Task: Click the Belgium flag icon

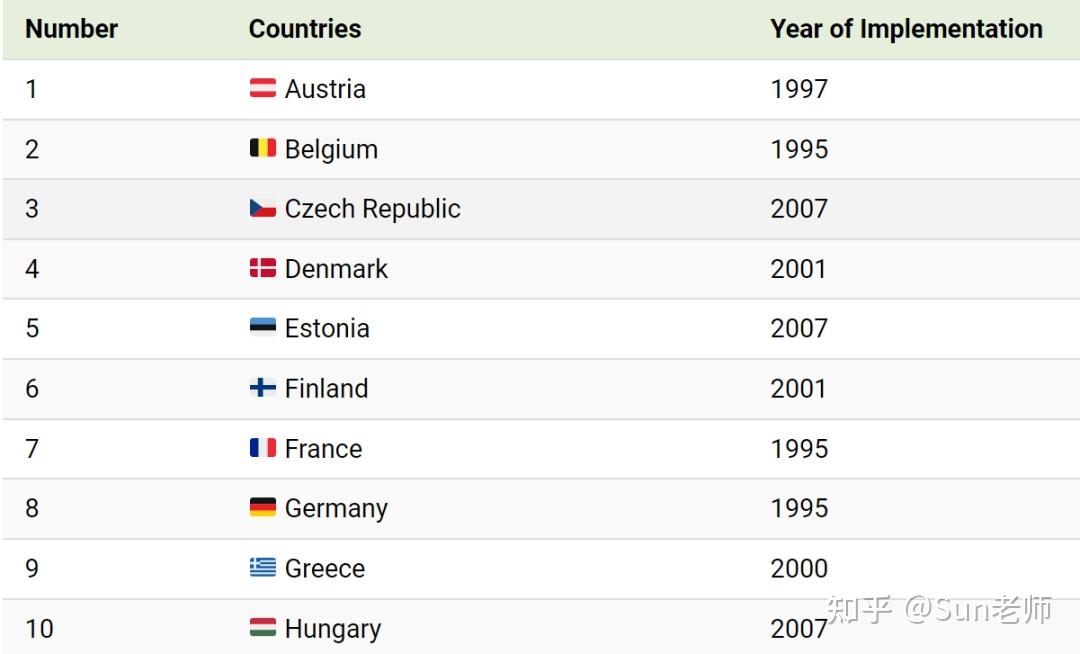Action: click(262, 148)
